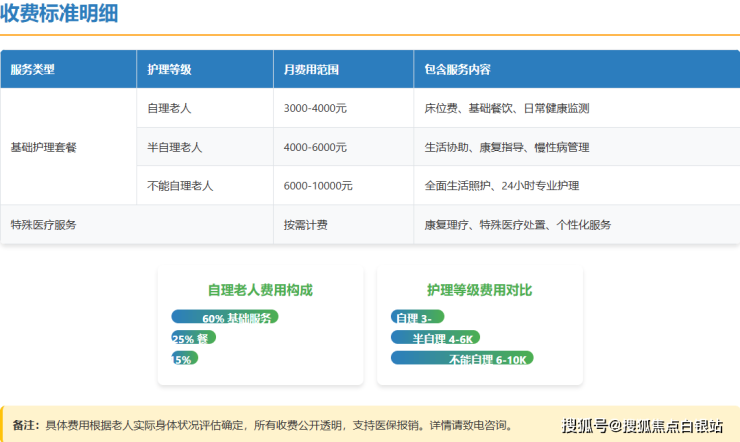Click the 自理老人费用构成 chart title
Image resolution: width=740 pixels, height=442 pixels.
[260, 290]
